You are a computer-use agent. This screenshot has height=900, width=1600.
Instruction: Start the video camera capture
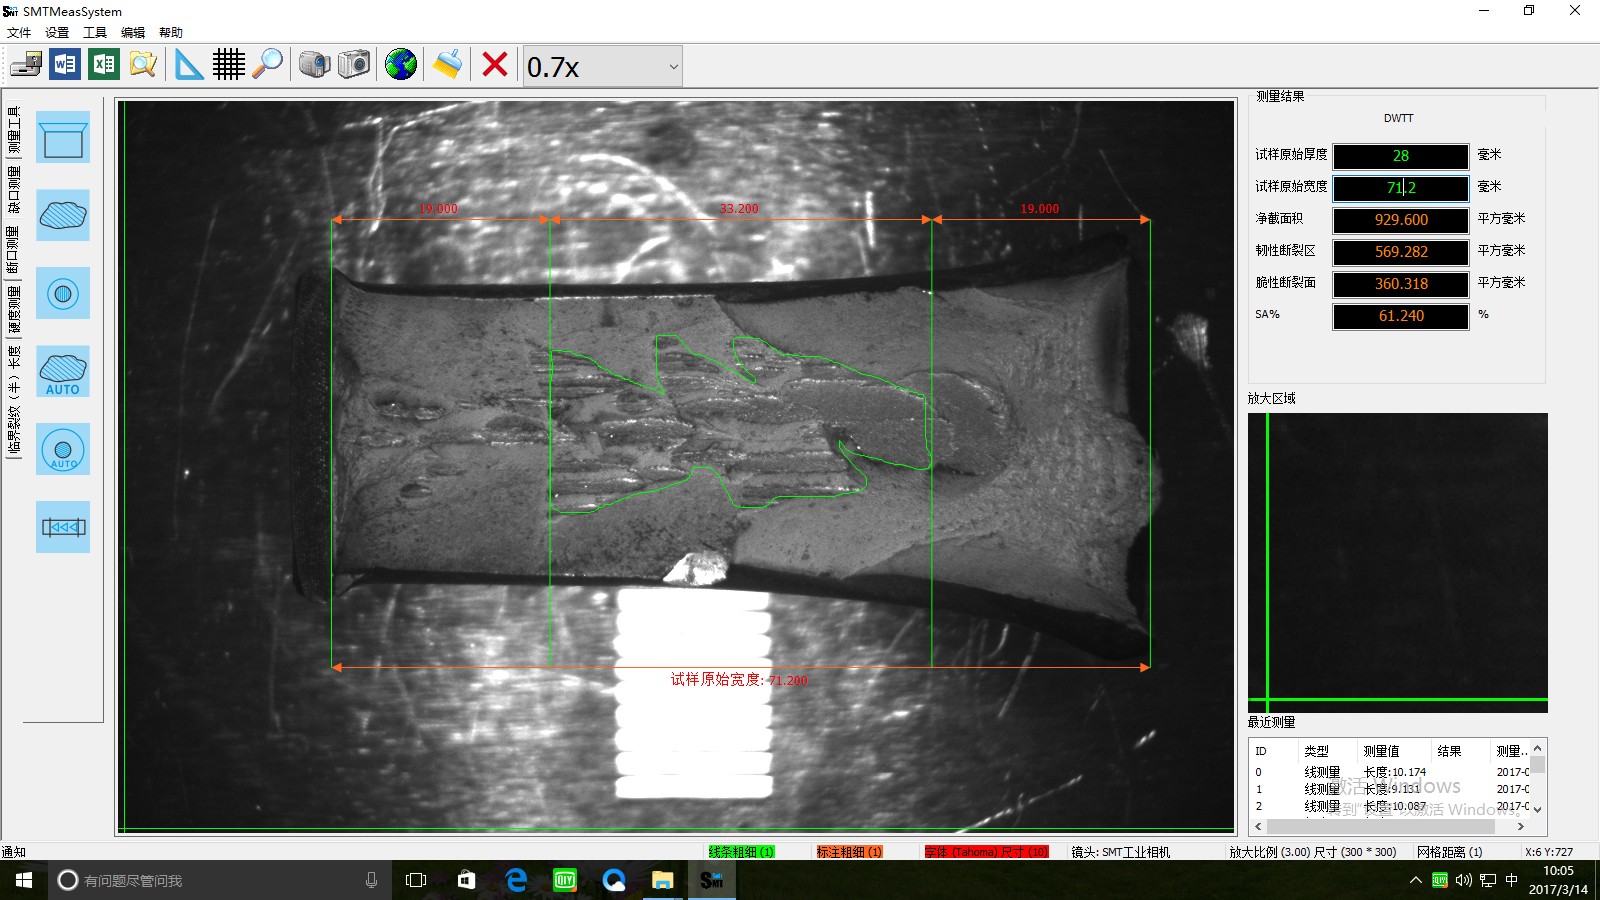click(314, 65)
